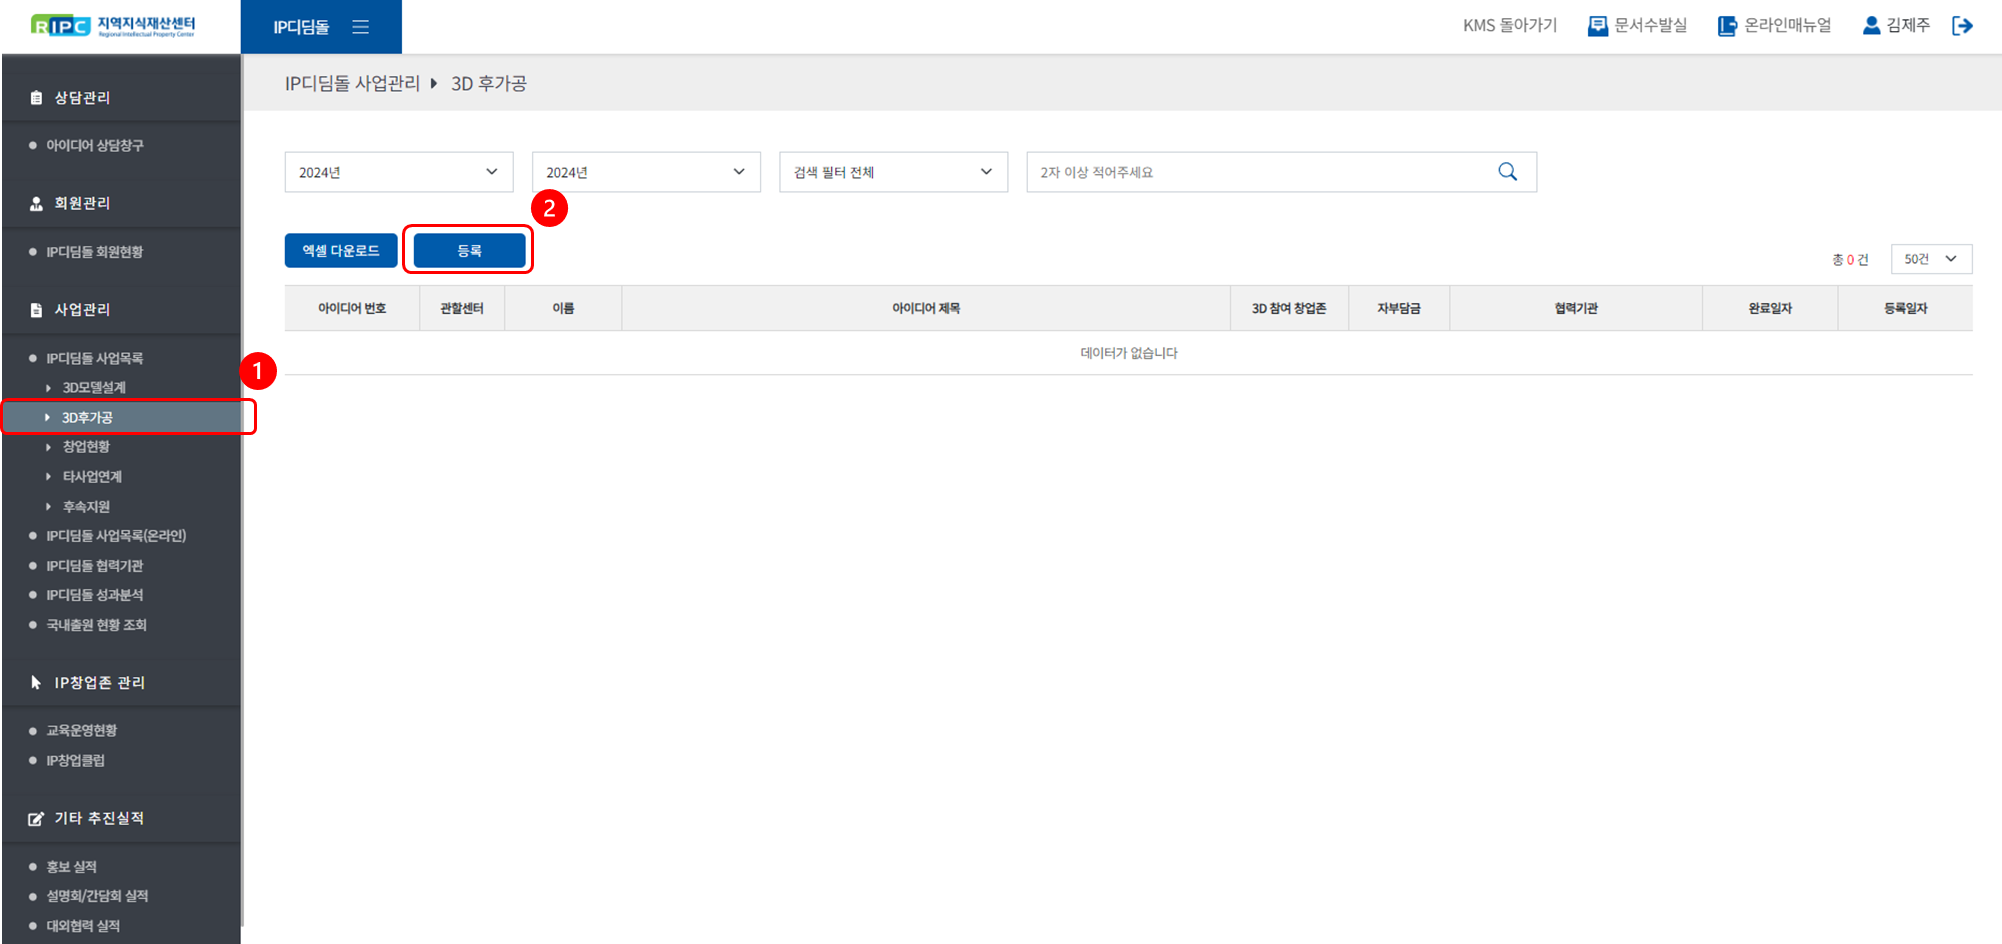Open 온라인매뉴얼 manual icon
2002x944 pixels.
point(1727,26)
